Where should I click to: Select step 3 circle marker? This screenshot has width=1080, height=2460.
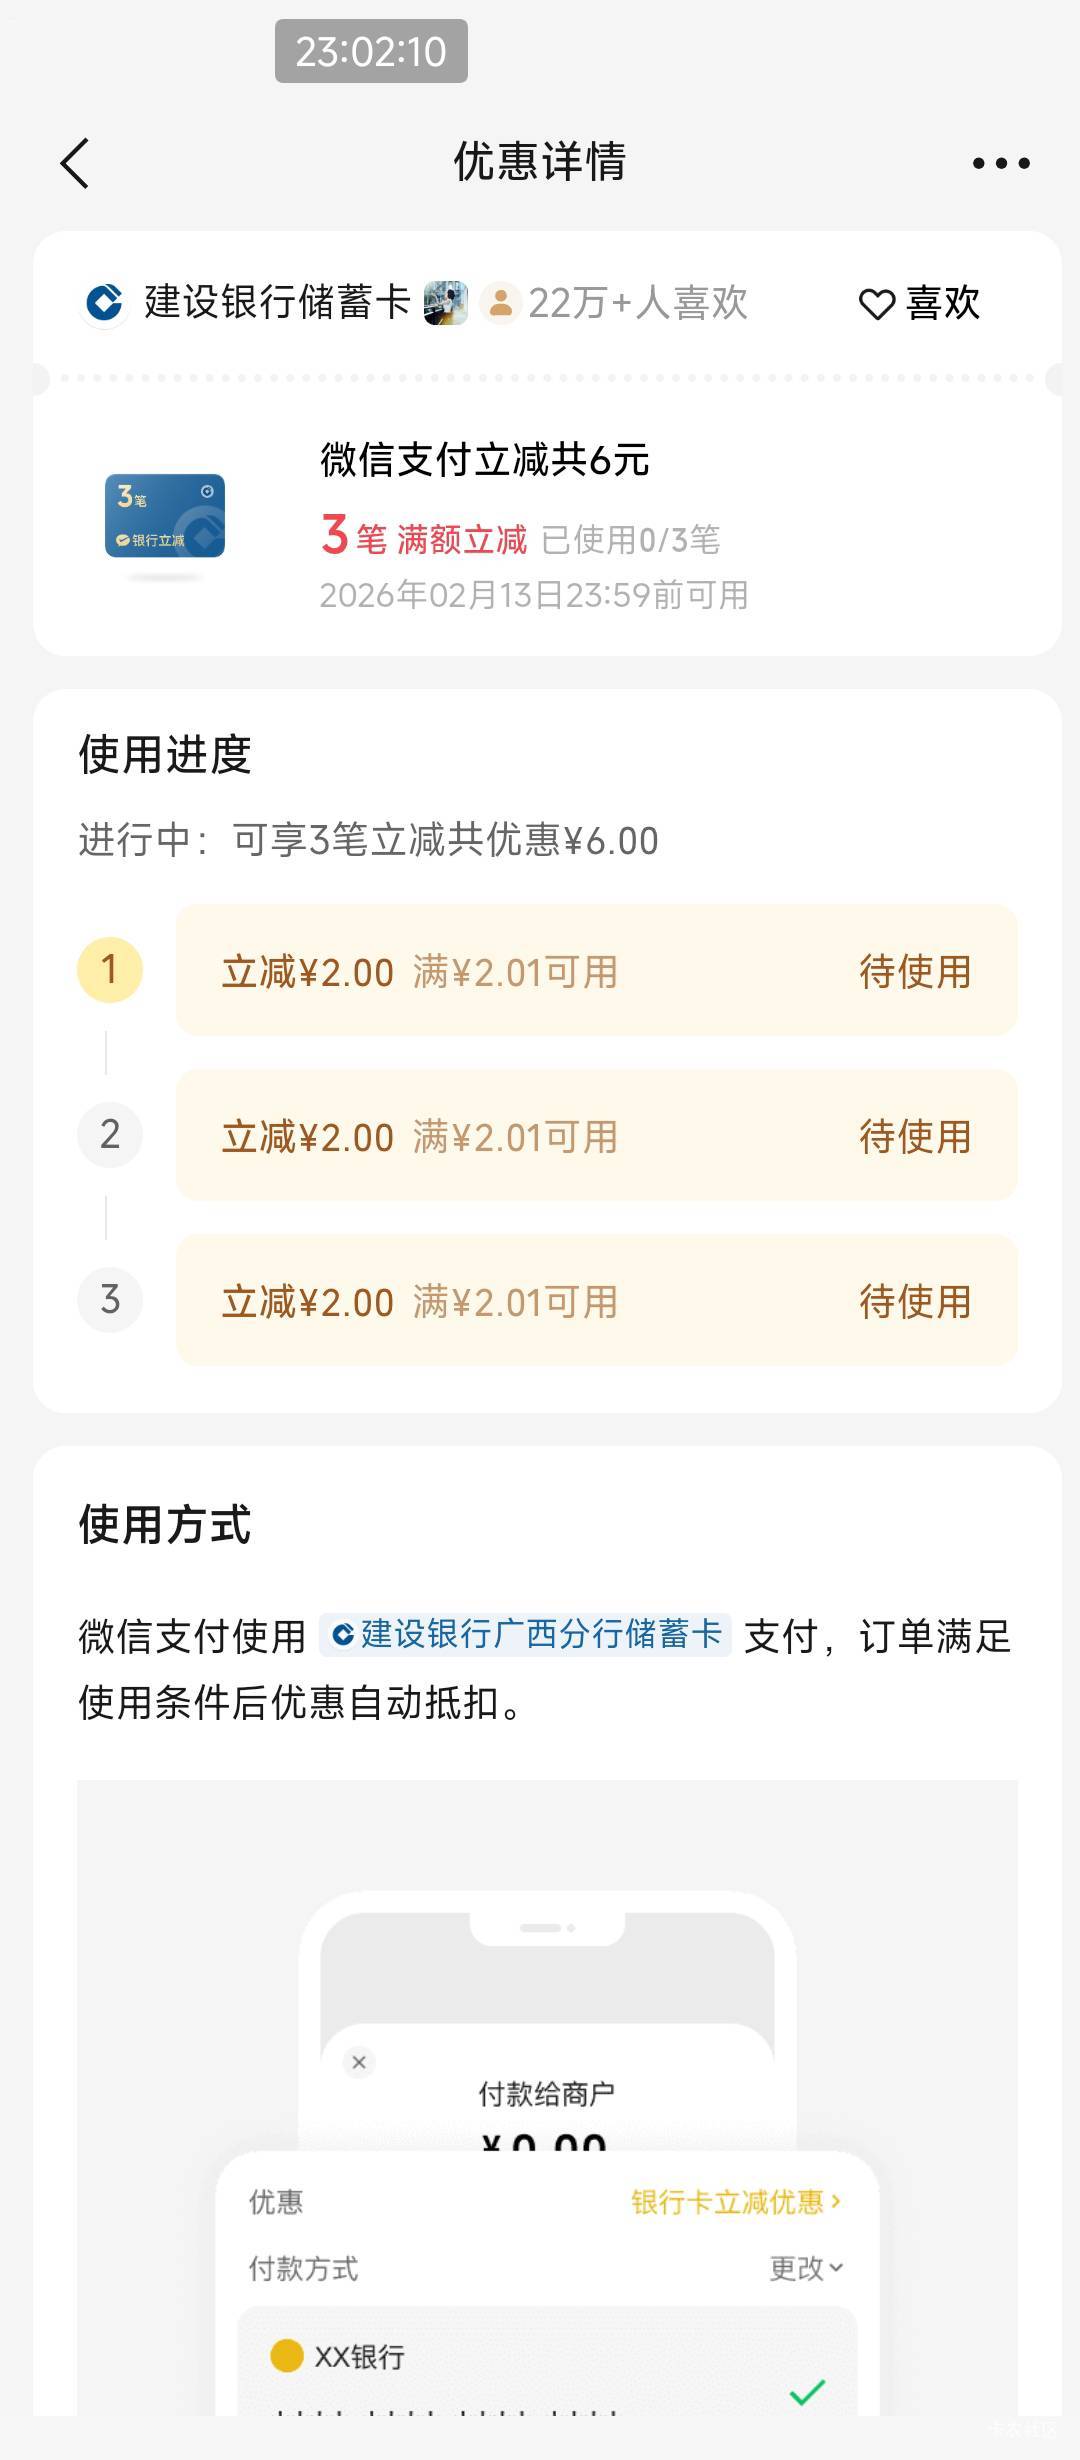110,1300
